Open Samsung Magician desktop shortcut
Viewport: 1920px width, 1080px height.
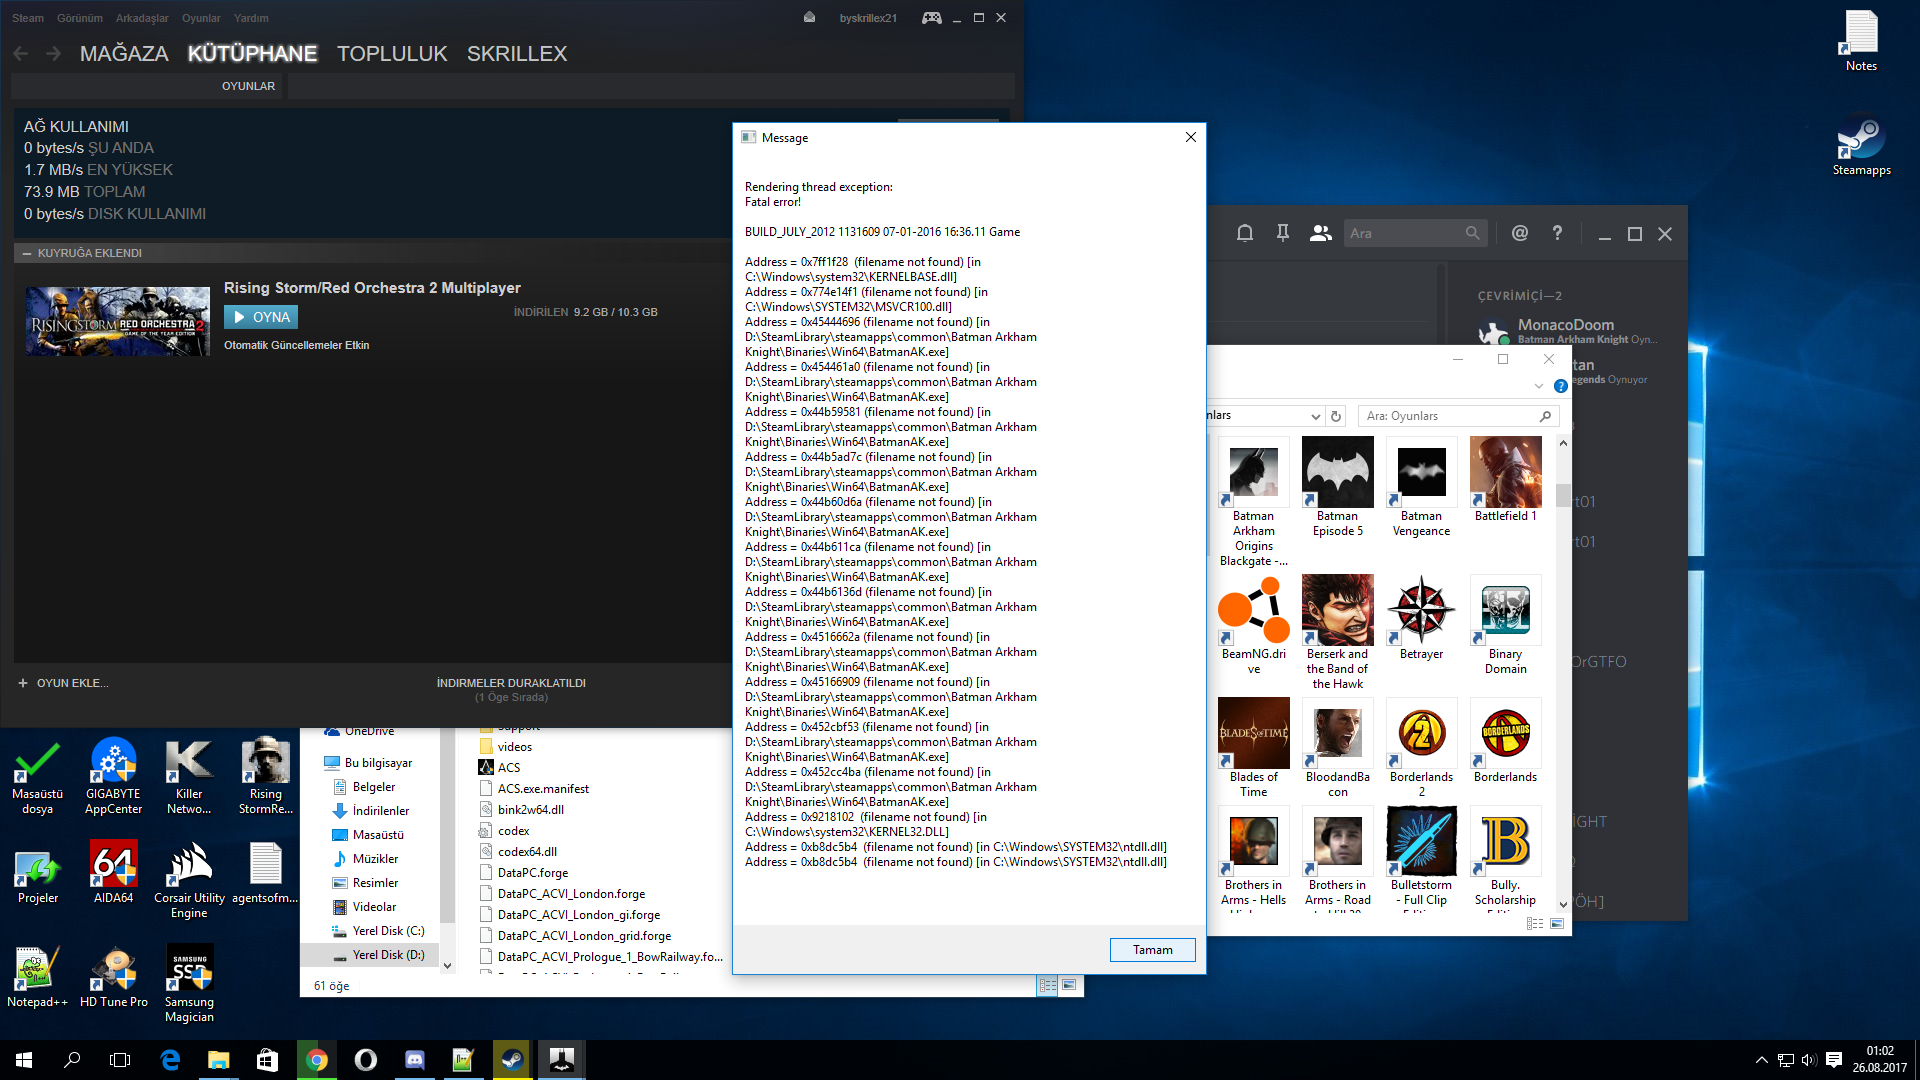coord(189,984)
